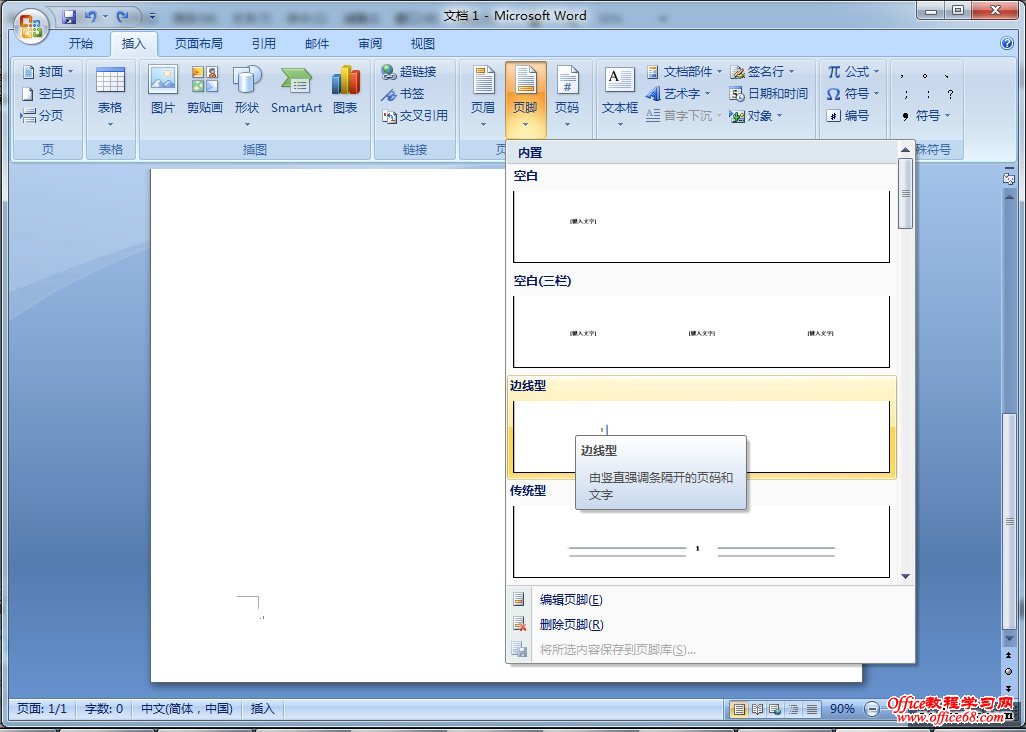Toggle insert/overtype mode (插入) in status bar
The image size is (1026, 732).
click(262, 709)
